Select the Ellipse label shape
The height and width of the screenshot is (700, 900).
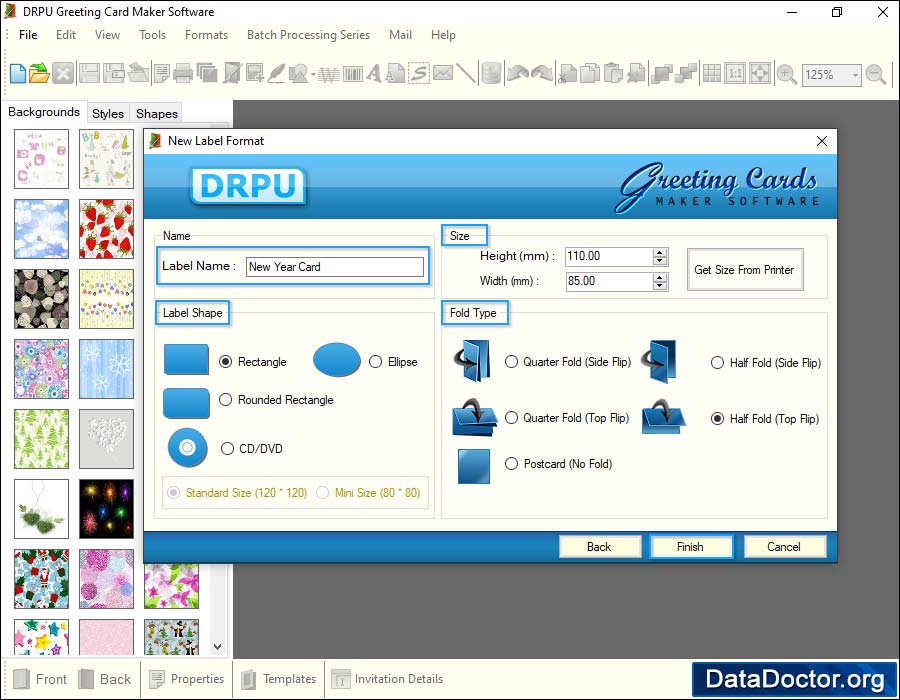tap(375, 361)
